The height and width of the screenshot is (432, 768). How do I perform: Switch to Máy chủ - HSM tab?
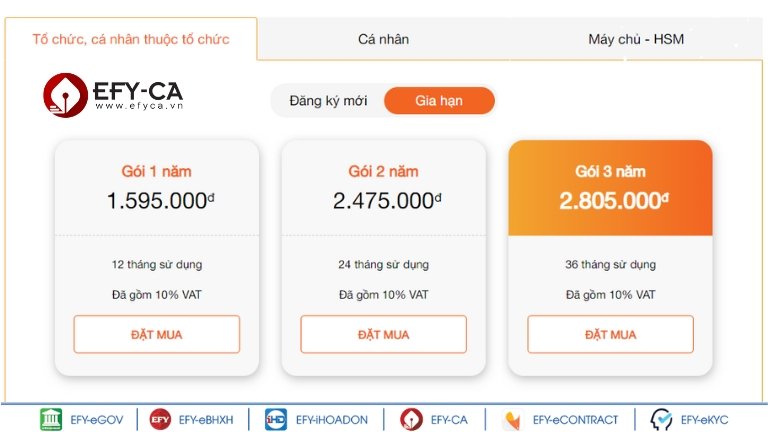(x=636, y=39)
